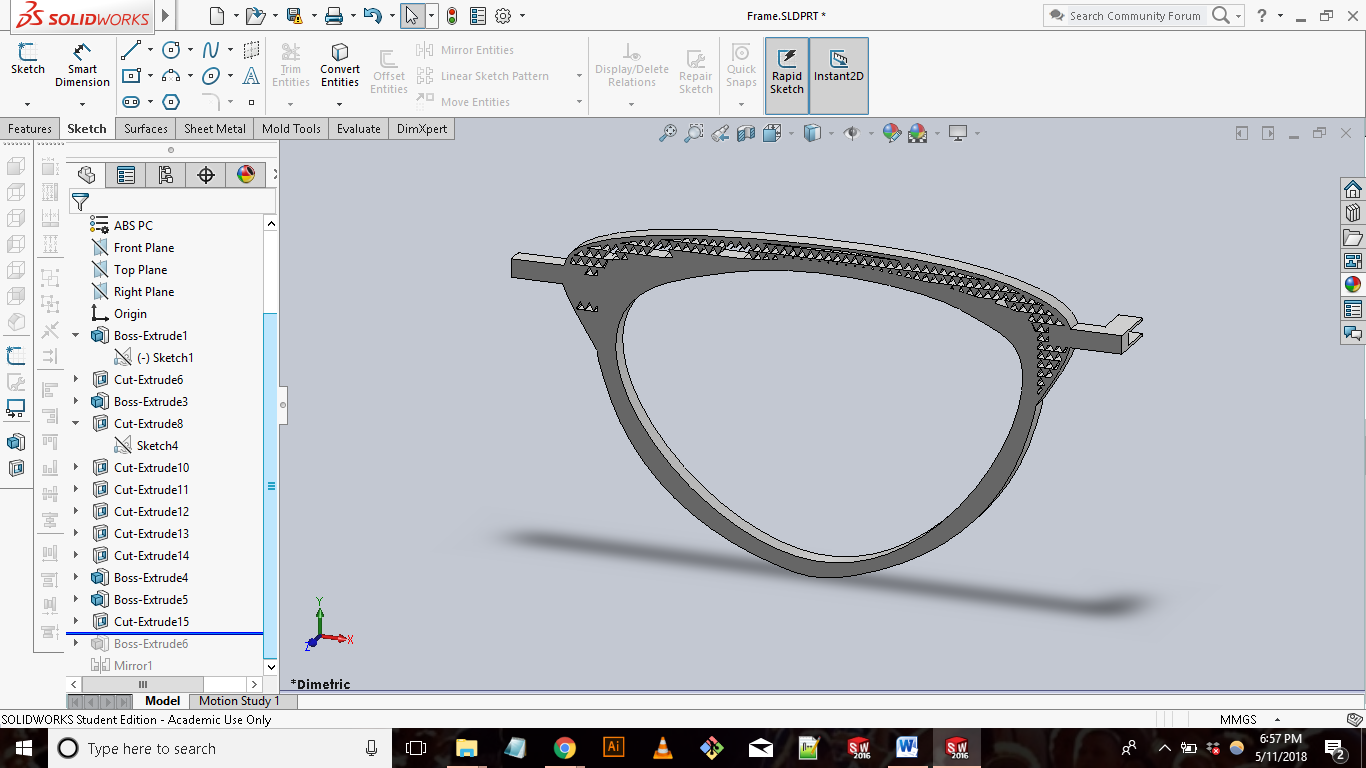Select the Spline sketch tool

(x=211, y=50)
